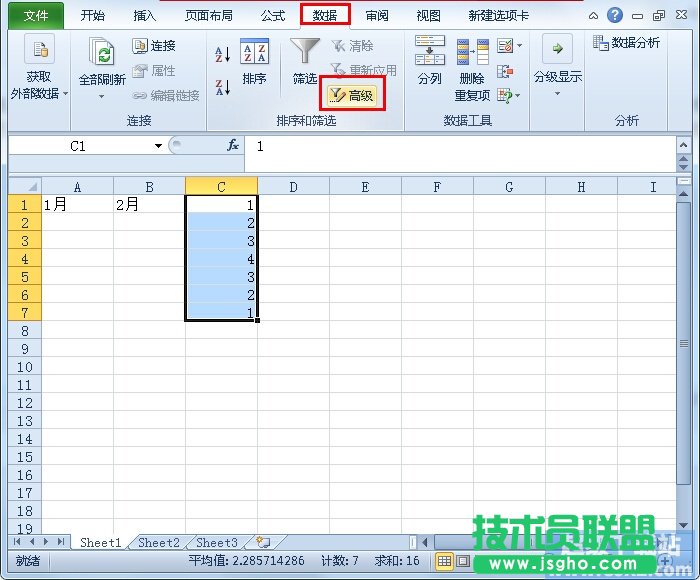Open Data Analysis (数据分析)
The height and width of the screenshot is (580, 700).
pyautogui.click(x=626, y=43)
